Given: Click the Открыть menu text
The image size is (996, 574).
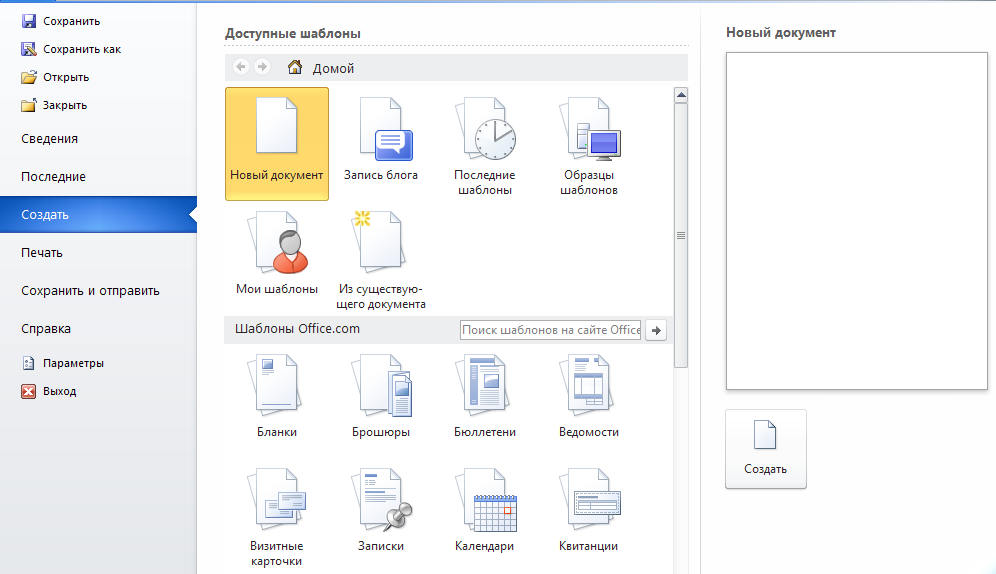Looking at the screenshot, I should pyautogui.click(x=66, y=77).
